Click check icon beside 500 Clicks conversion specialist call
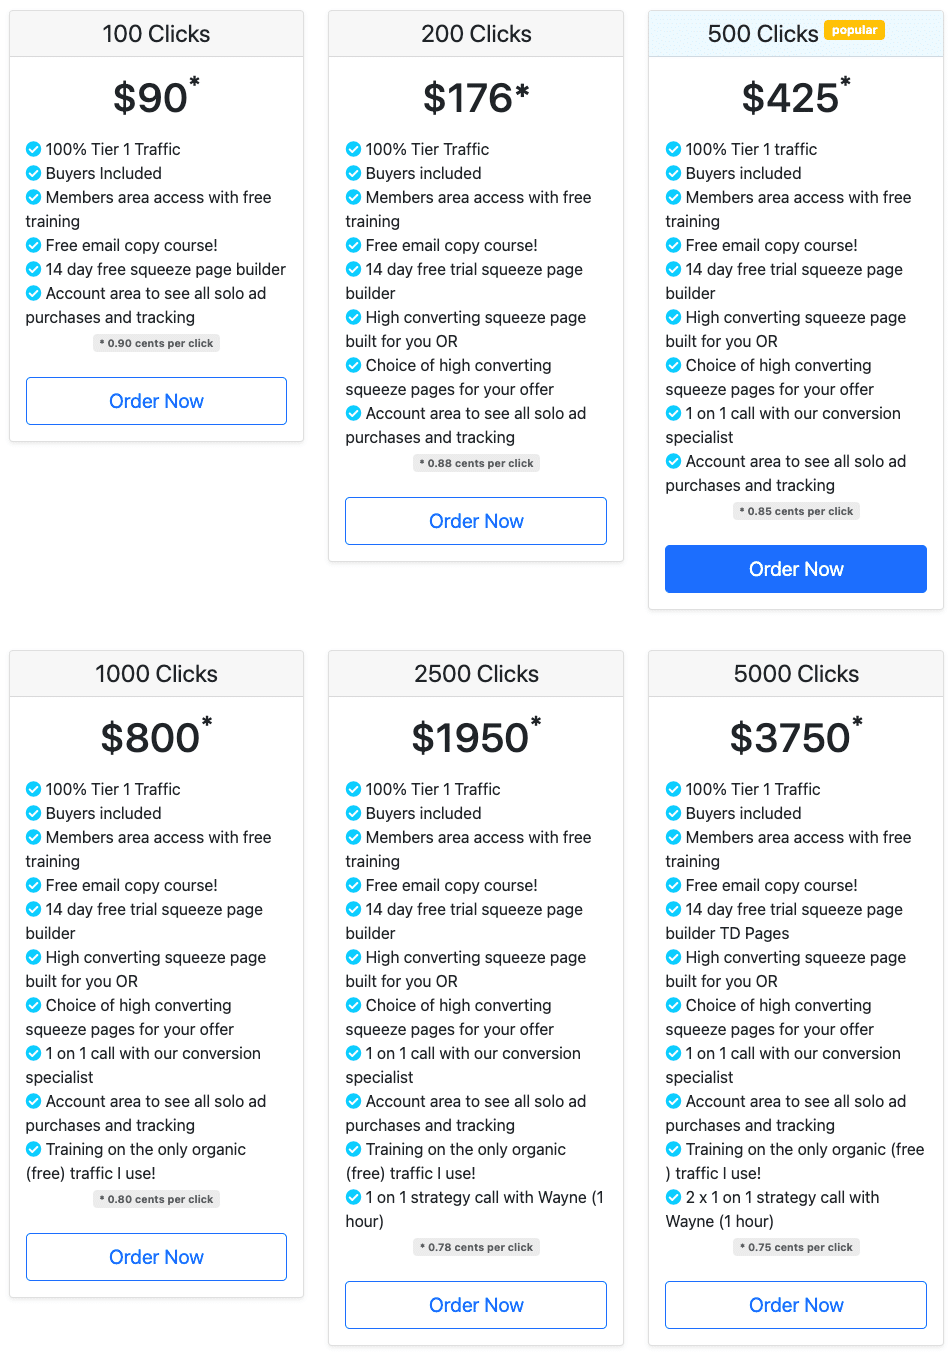 click(673, 413)
